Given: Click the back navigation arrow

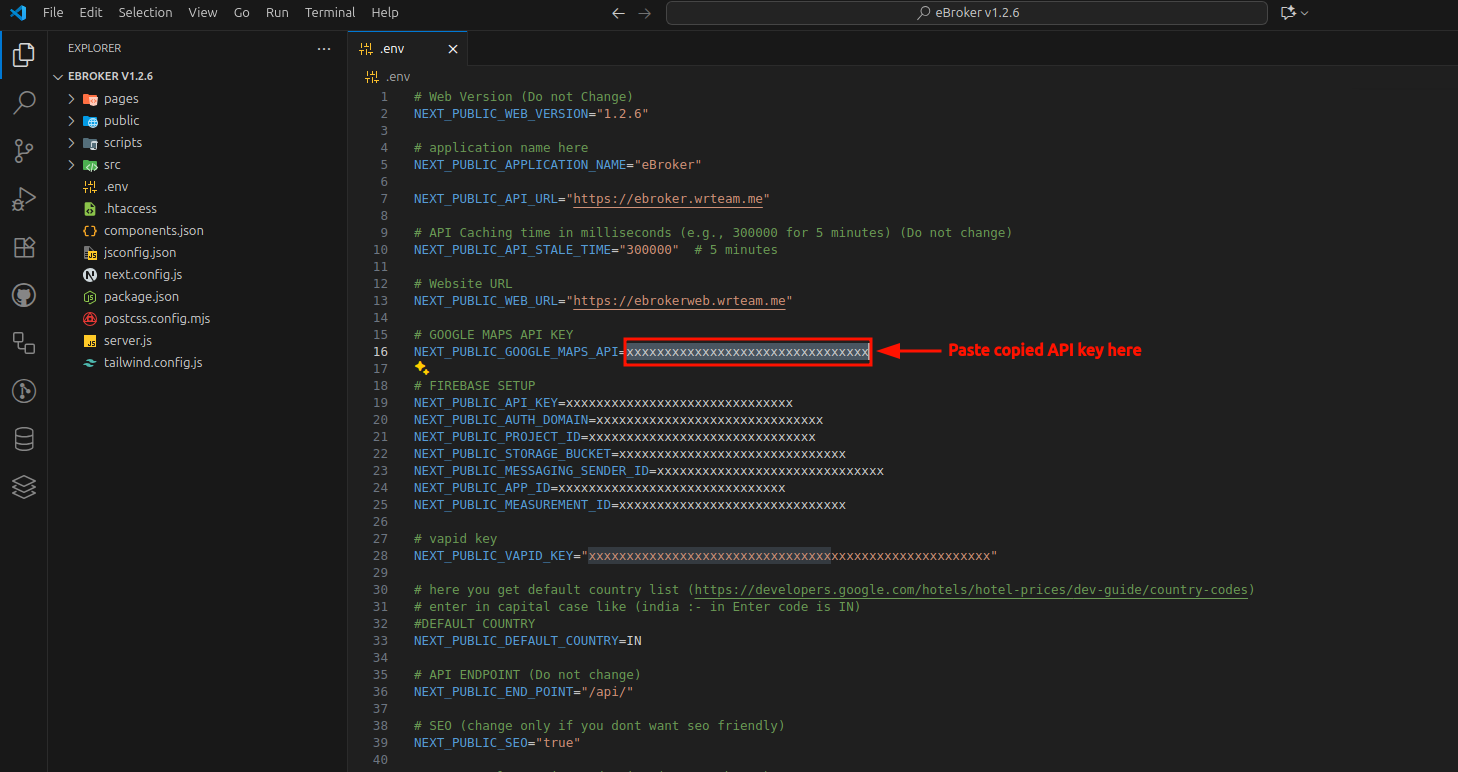Looking at the screenshot, I should 617,14.
